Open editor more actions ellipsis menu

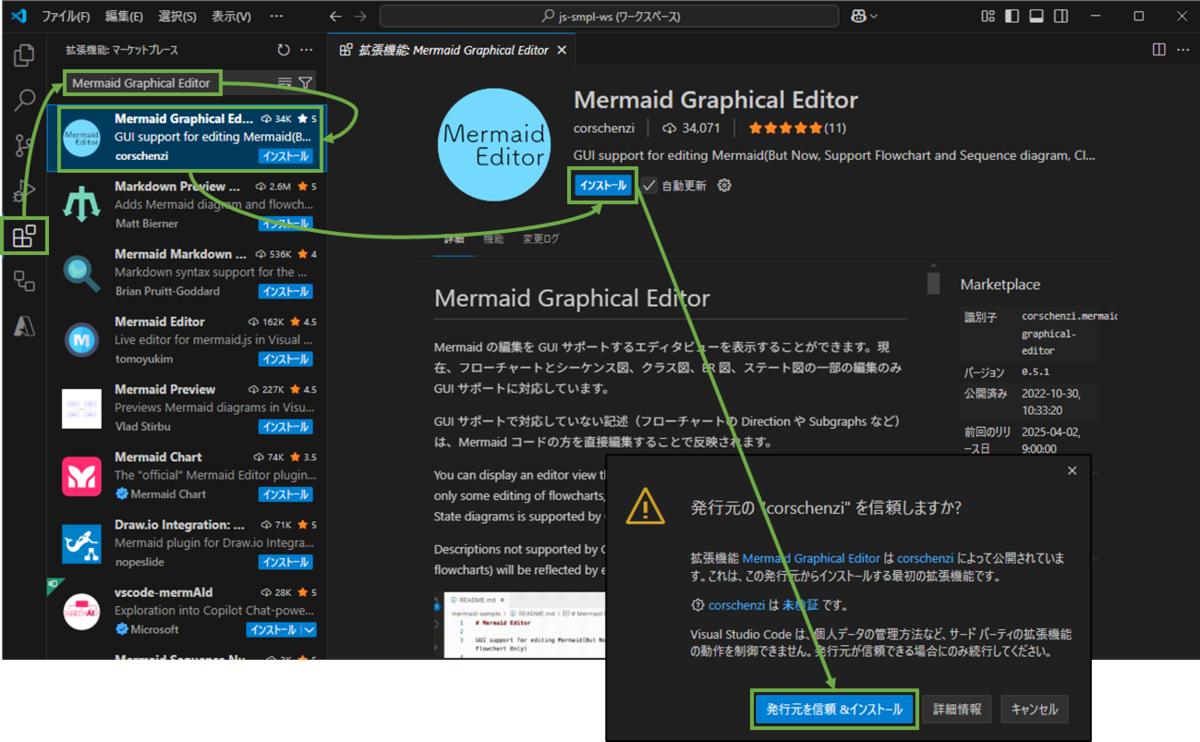pos(1182,49)
